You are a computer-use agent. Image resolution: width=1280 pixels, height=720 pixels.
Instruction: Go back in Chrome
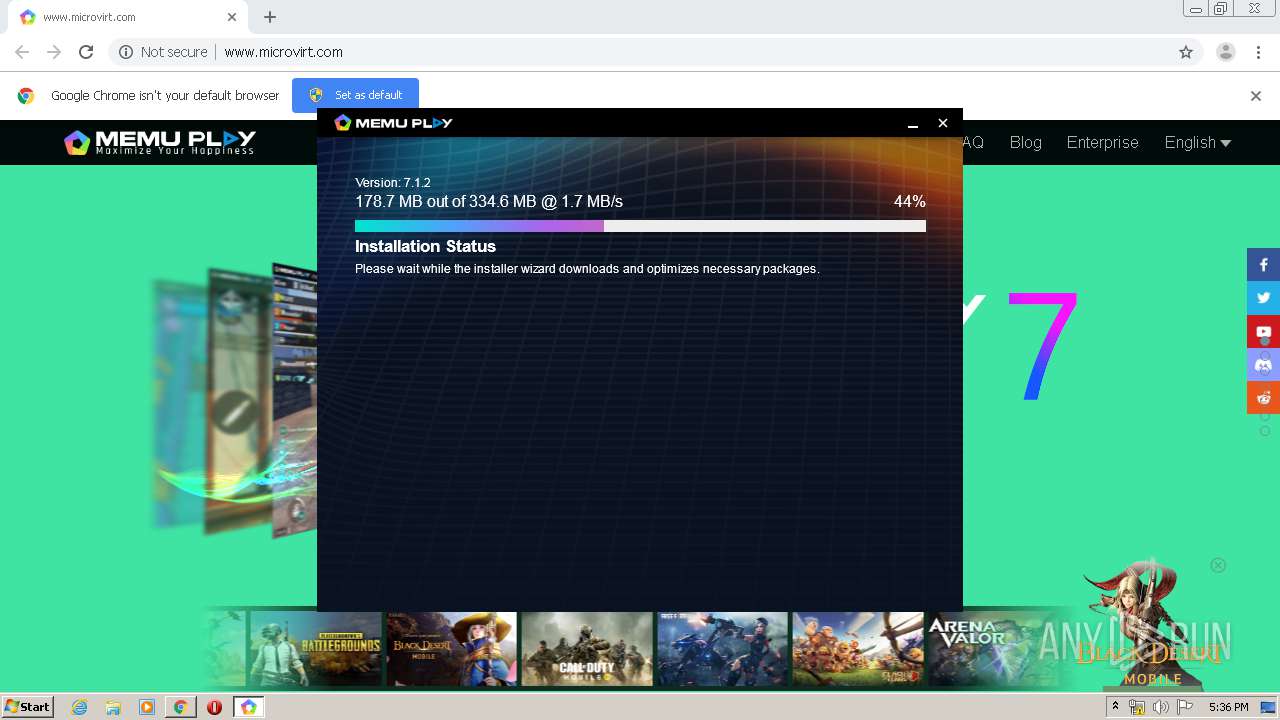(22, 52)
